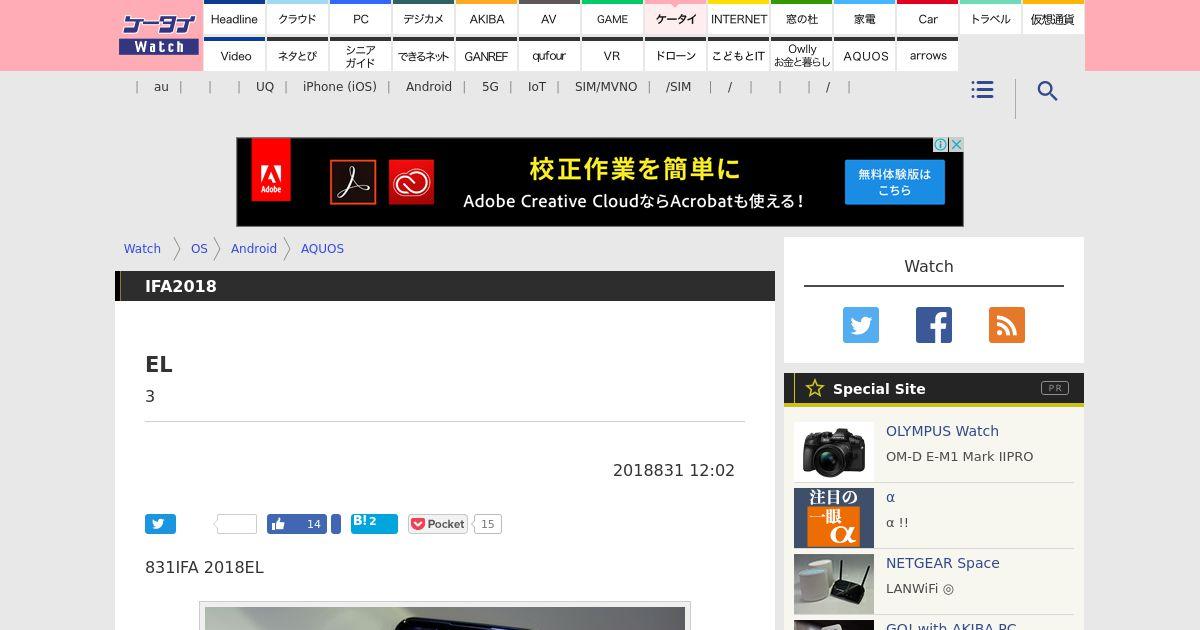Image resolution: width=1200 pixels, height=630 pixels.
Task: Open the AV tab
Action: coord(549,19)
